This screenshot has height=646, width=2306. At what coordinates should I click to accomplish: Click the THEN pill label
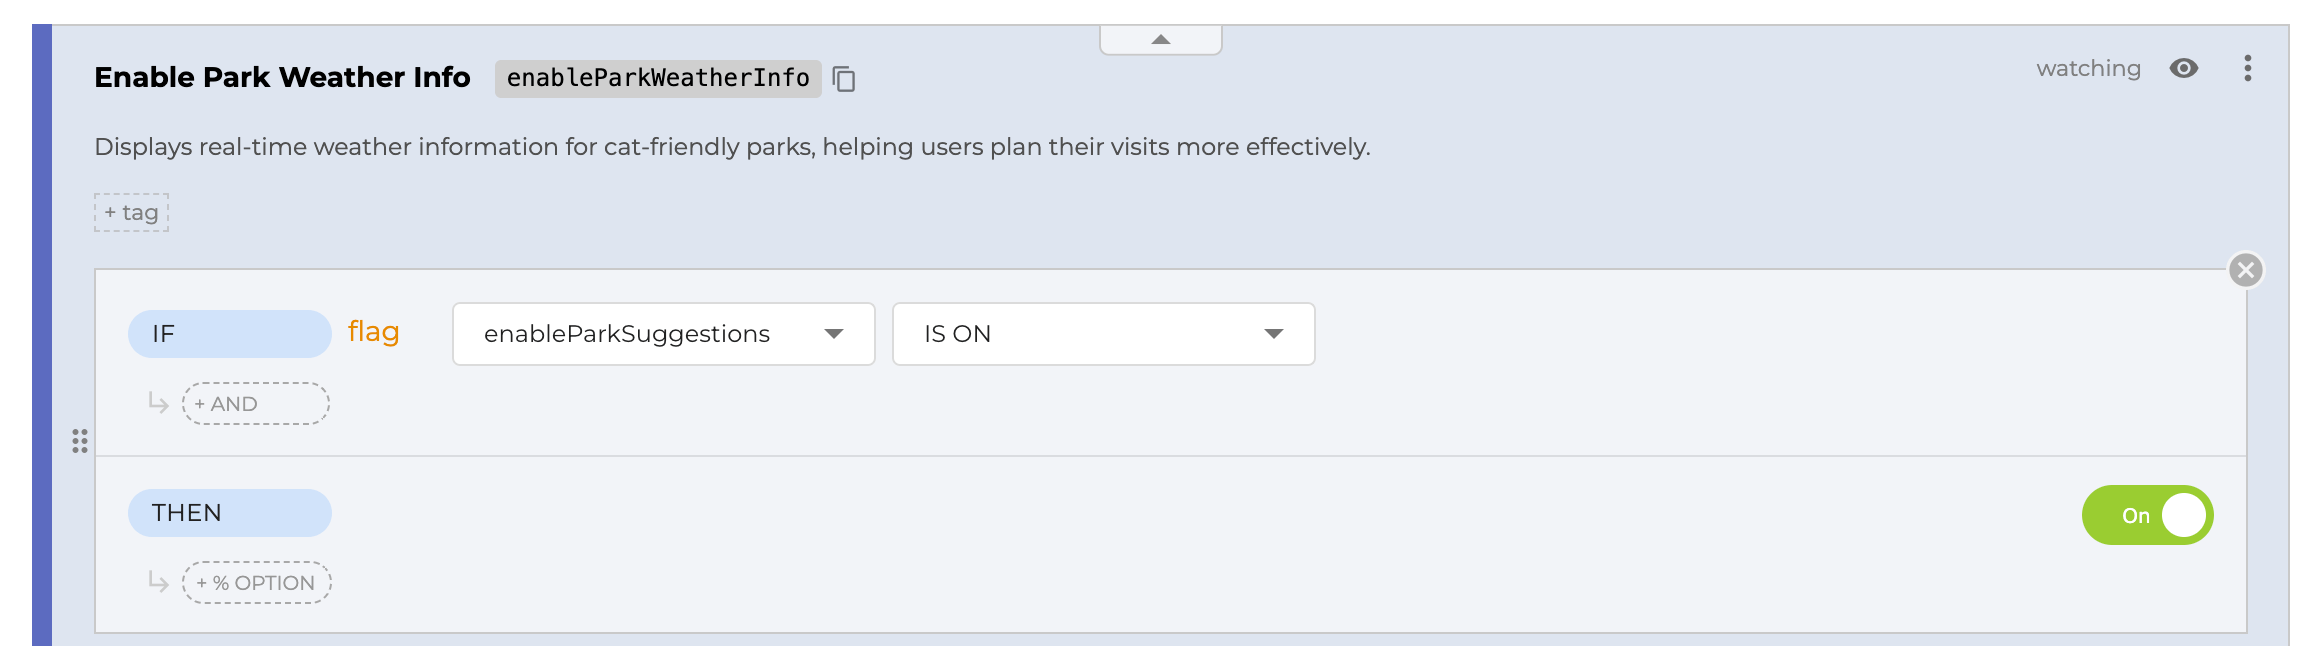click(x=229, y=513)
